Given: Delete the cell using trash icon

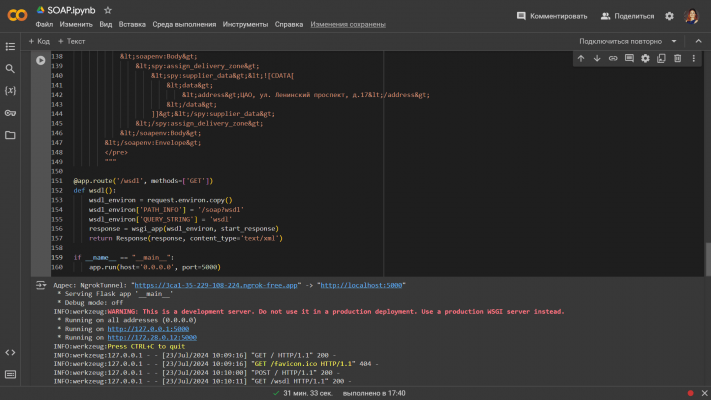Looking at the screenshot, I should [x=677, y=58].
